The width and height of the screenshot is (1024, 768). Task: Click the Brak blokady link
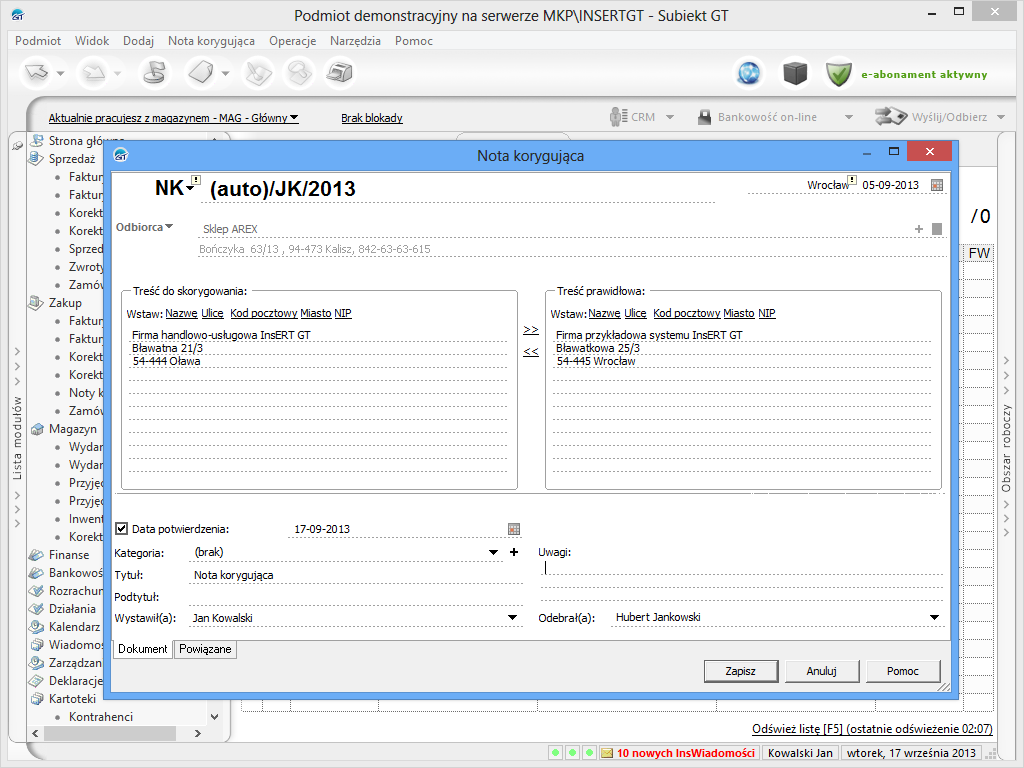coord(371,118)
